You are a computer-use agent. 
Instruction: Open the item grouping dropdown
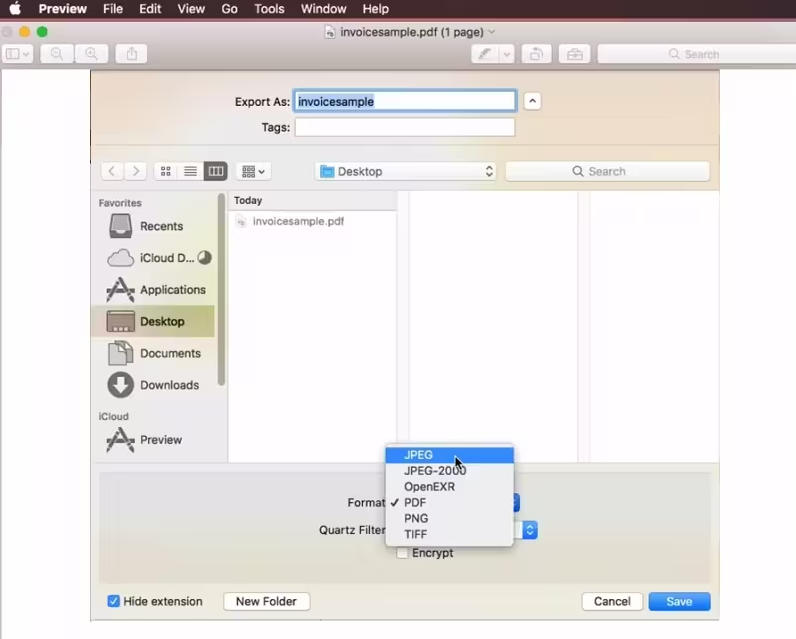[x=255, y=171]
